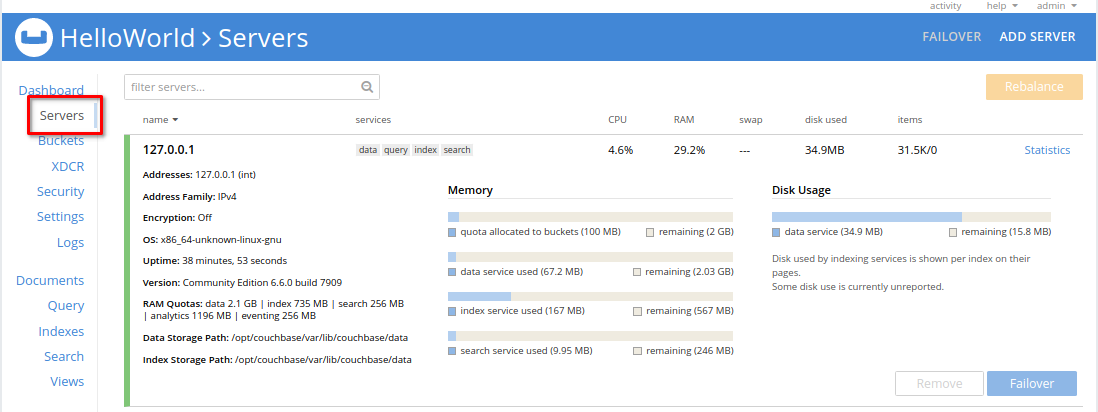Click blue swatch beside quota allocated to buckets
The image size is (1098, 412).
tap(452, 232)
